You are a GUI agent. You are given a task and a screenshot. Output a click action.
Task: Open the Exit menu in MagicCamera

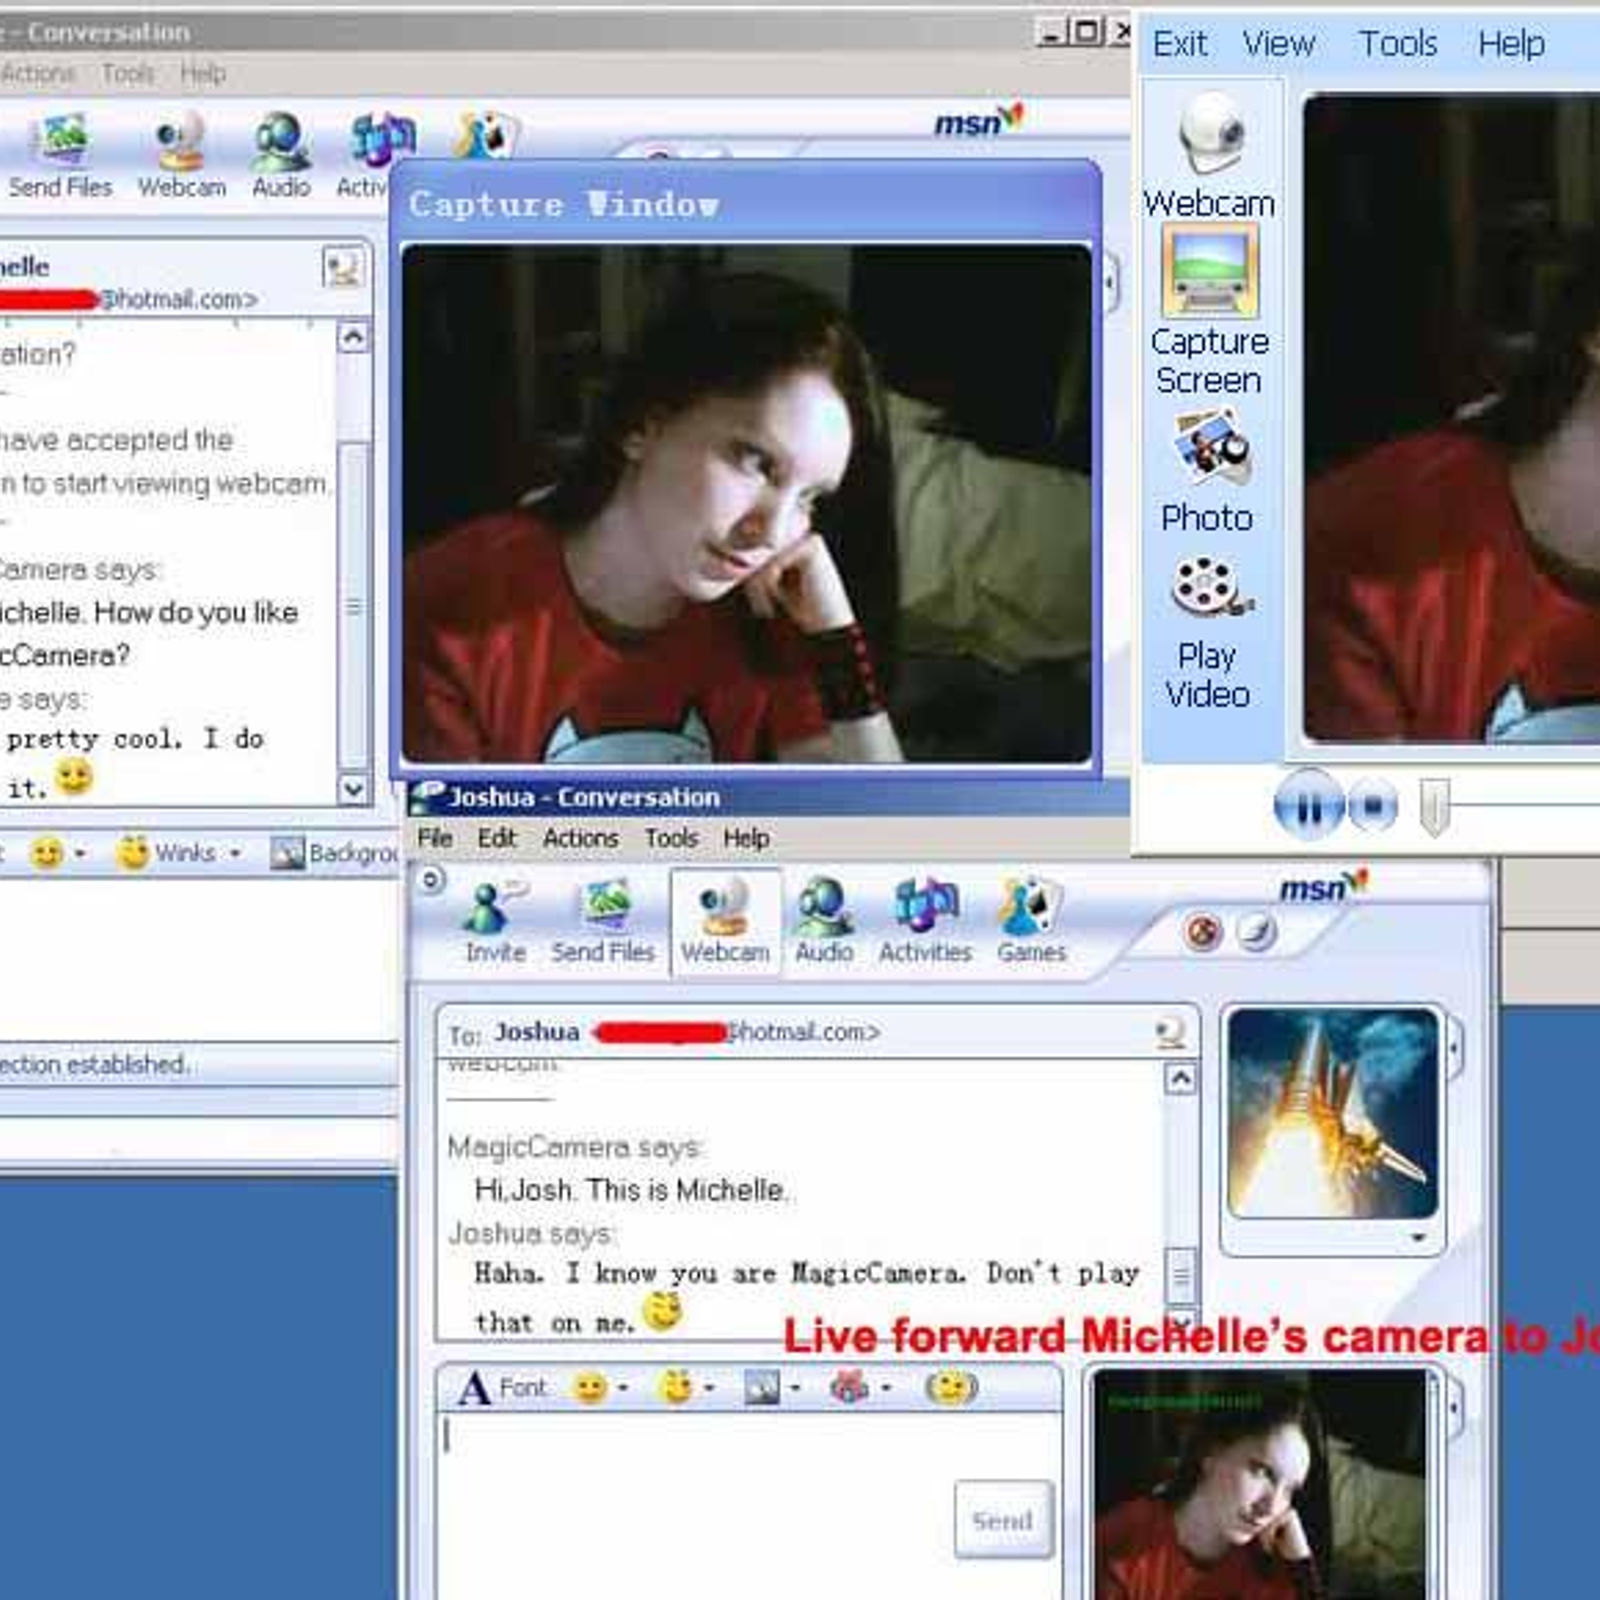click(1180, 44)
